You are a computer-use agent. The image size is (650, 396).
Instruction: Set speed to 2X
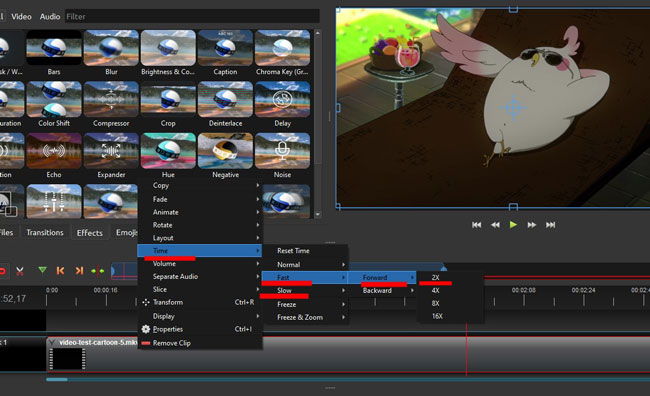[450, 277]
